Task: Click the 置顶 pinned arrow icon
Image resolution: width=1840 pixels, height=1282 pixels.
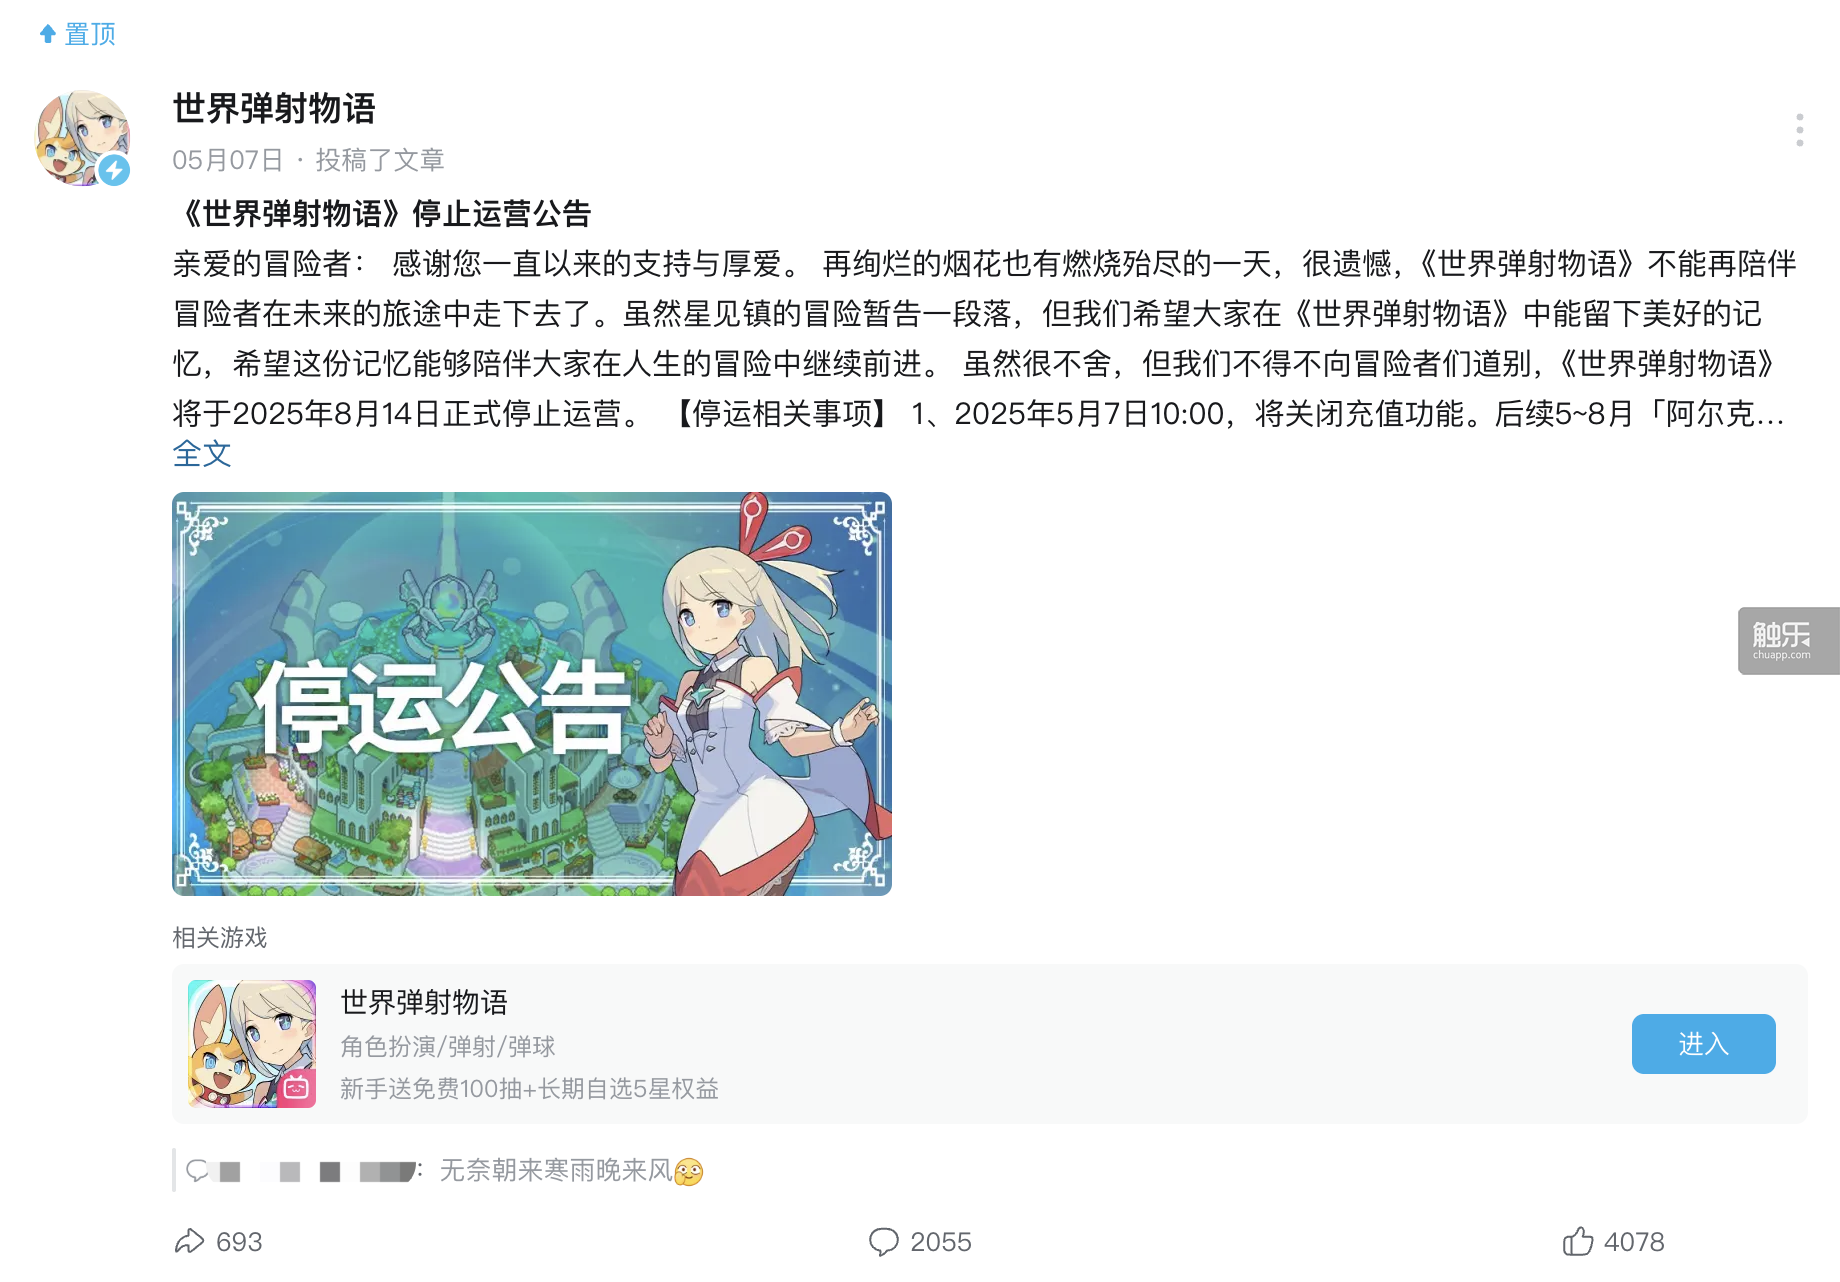Action: pos(47,34)
